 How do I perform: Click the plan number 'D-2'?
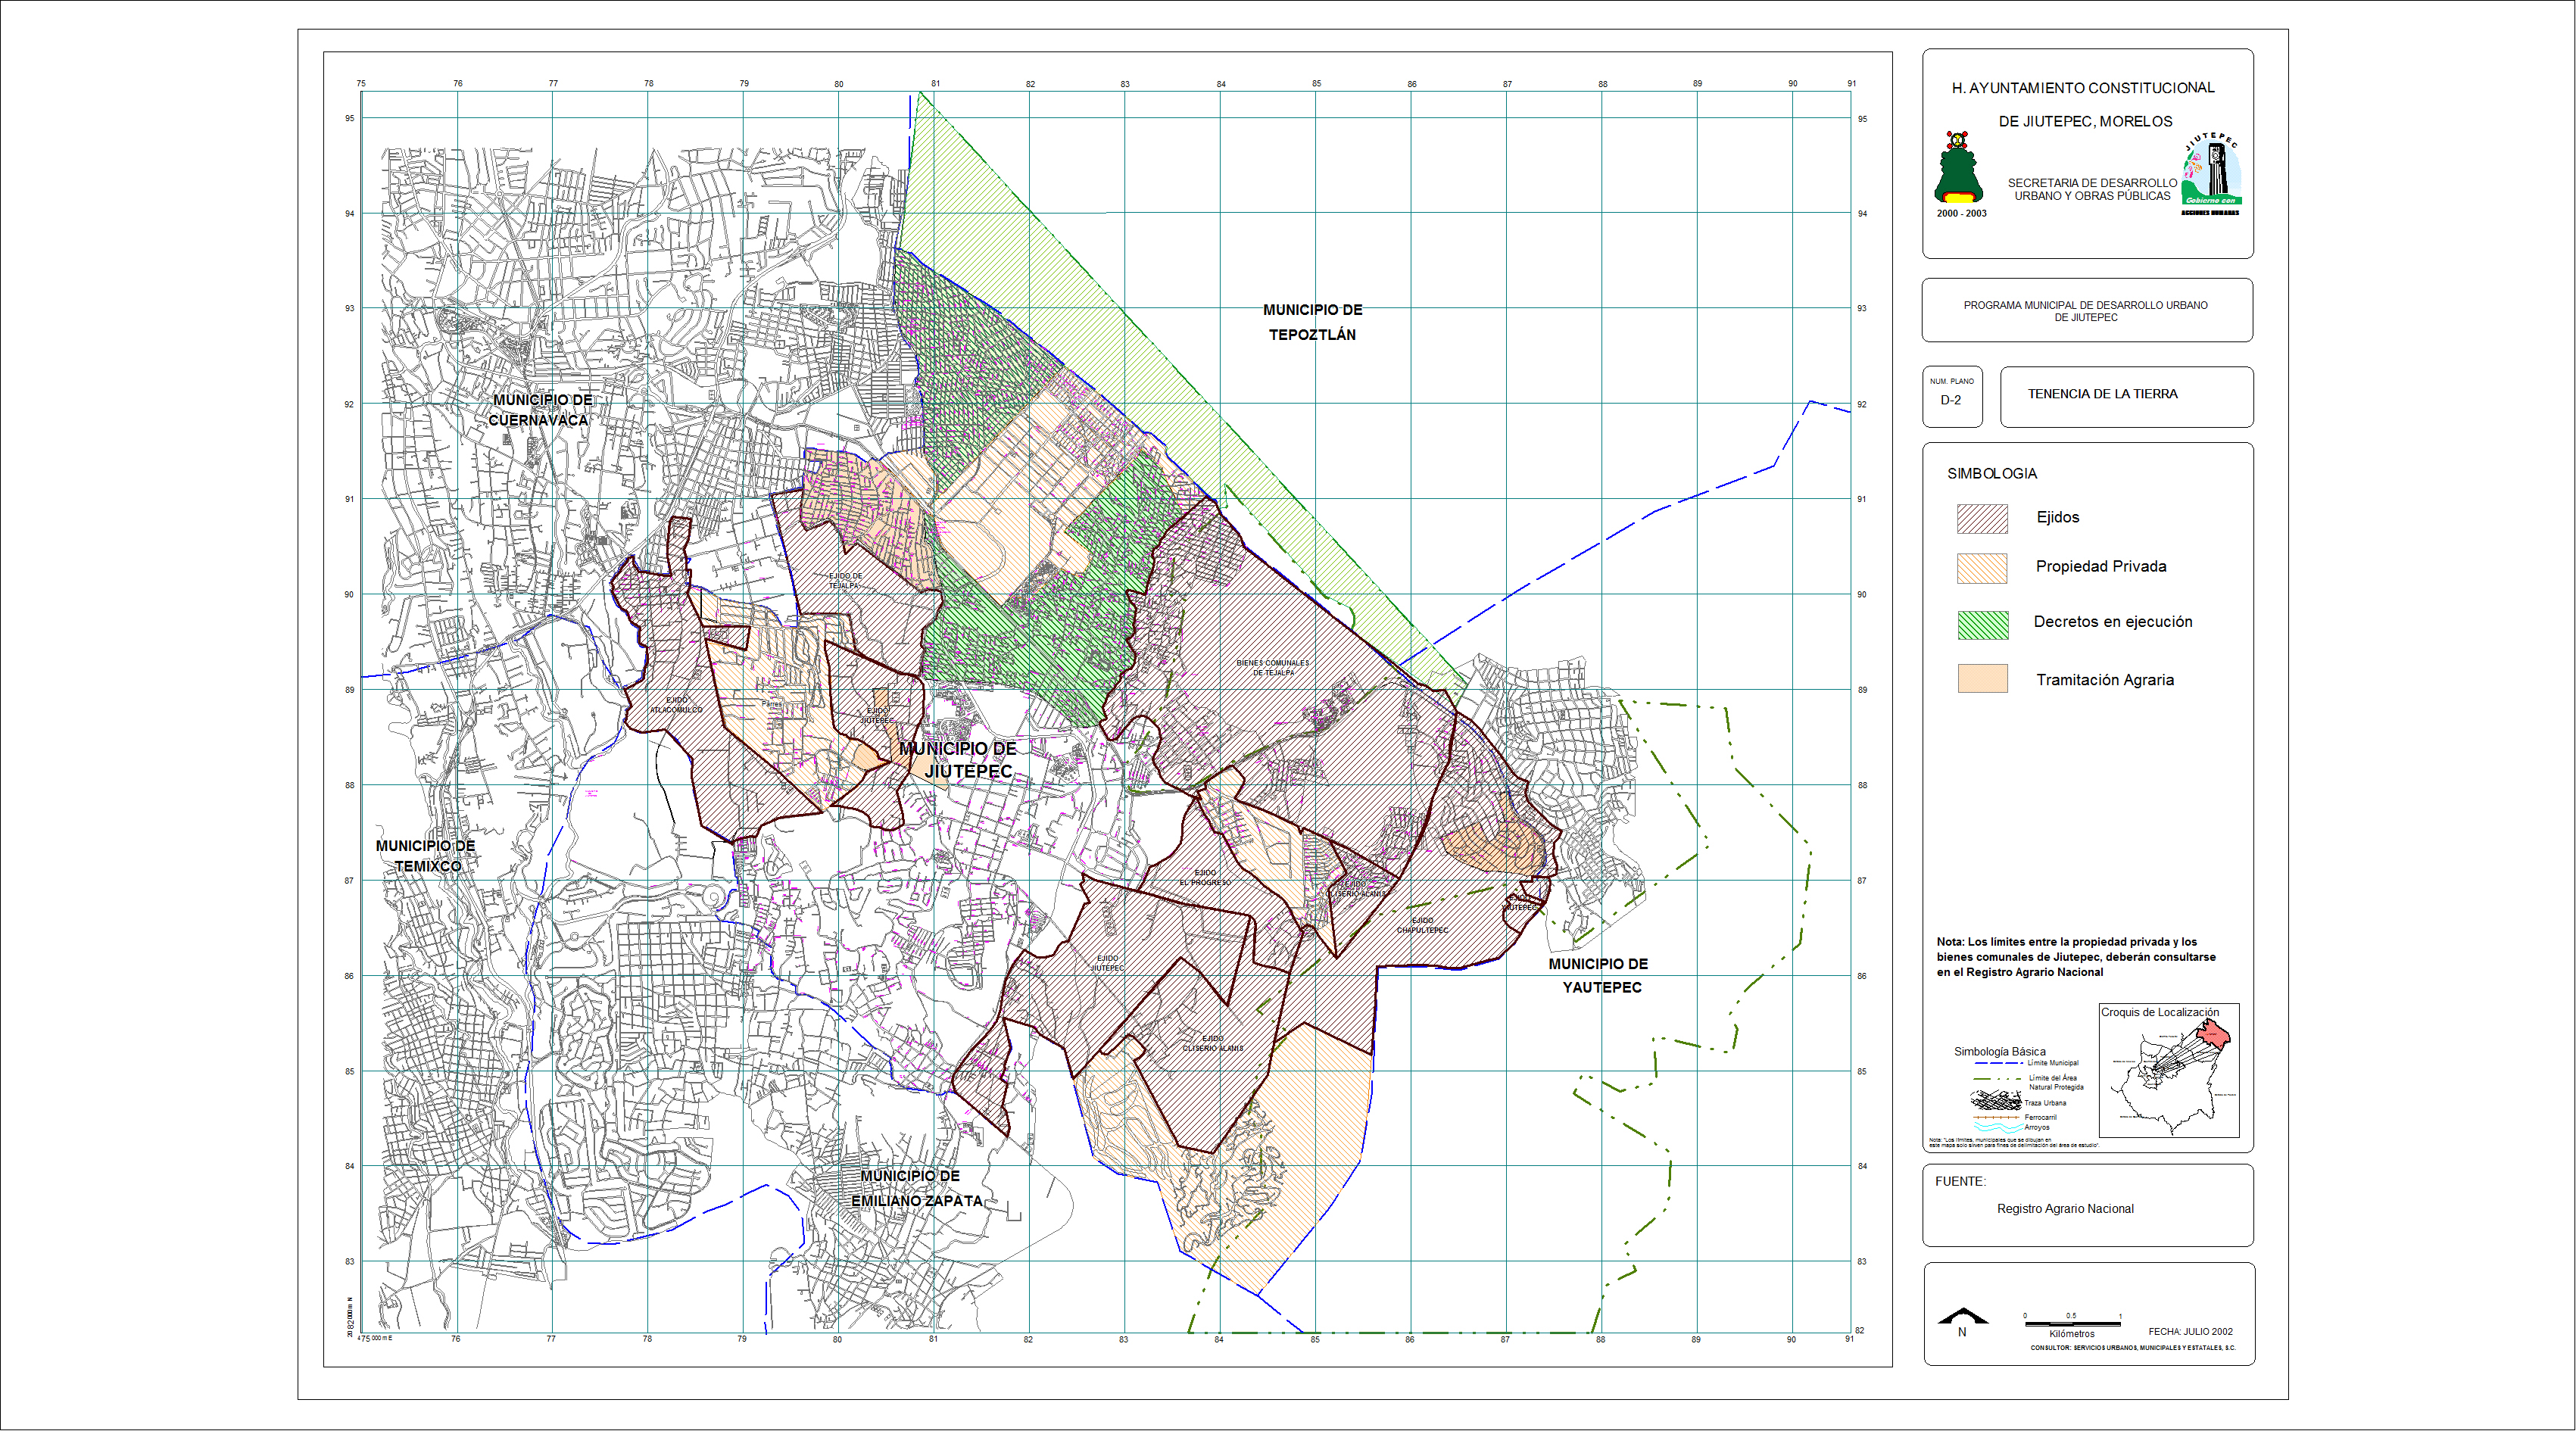[x=1951, y=400]
